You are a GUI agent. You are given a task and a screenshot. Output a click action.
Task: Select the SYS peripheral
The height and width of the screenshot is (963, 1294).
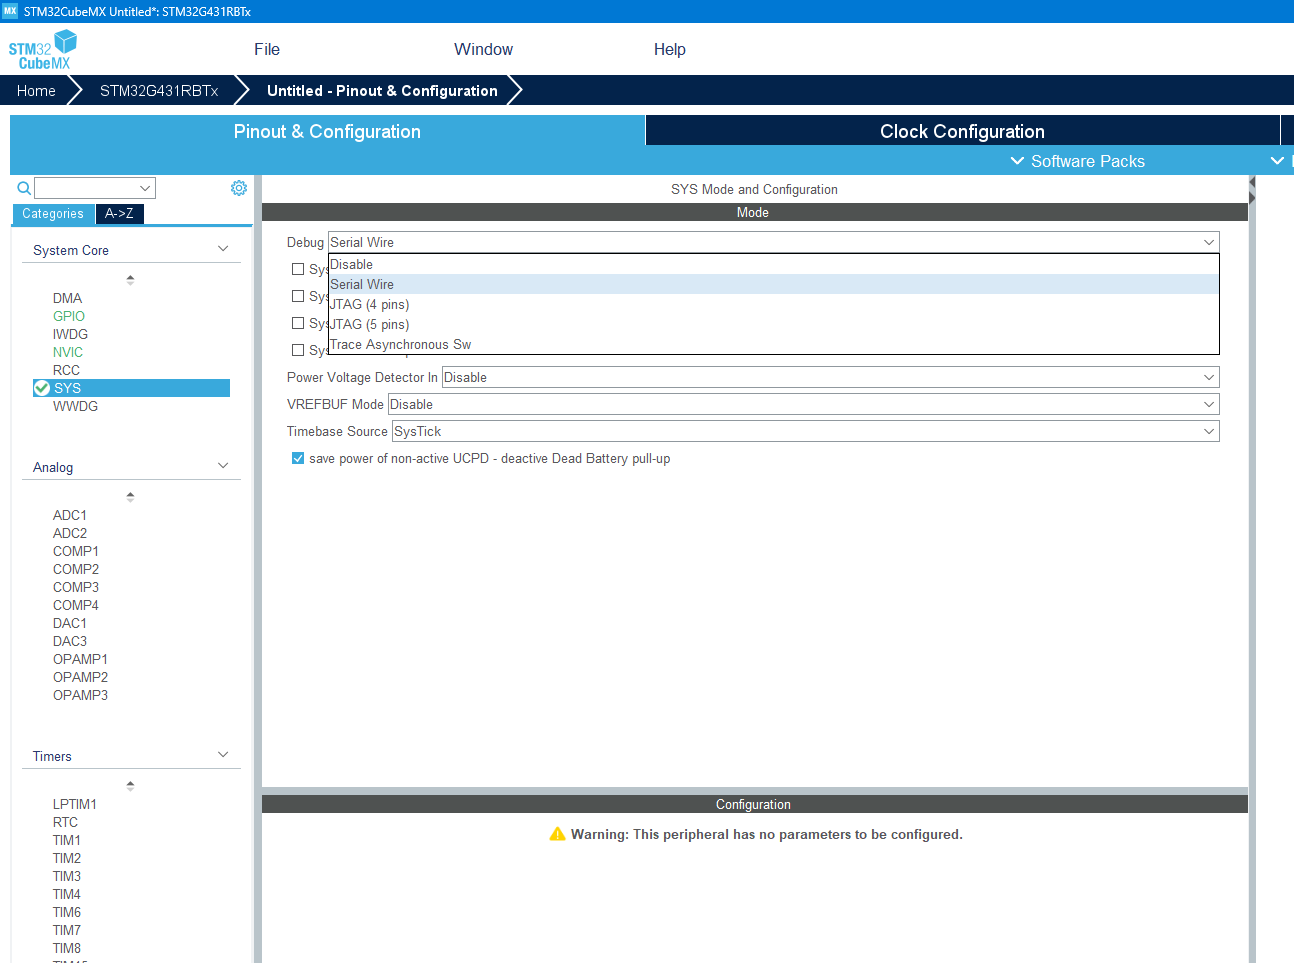point(131,388)
